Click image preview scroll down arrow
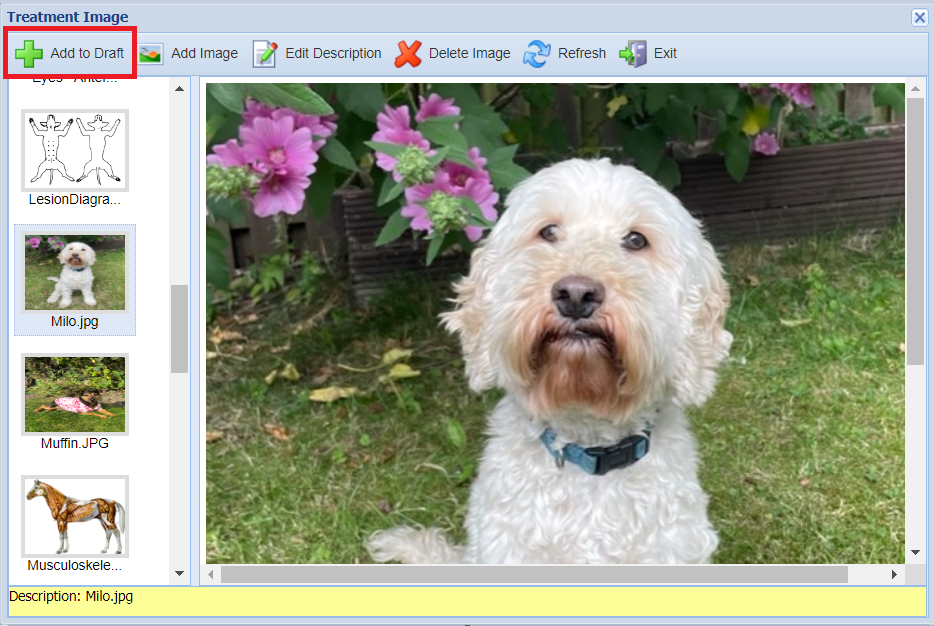934x626 pixels. (x=916, y=553)
